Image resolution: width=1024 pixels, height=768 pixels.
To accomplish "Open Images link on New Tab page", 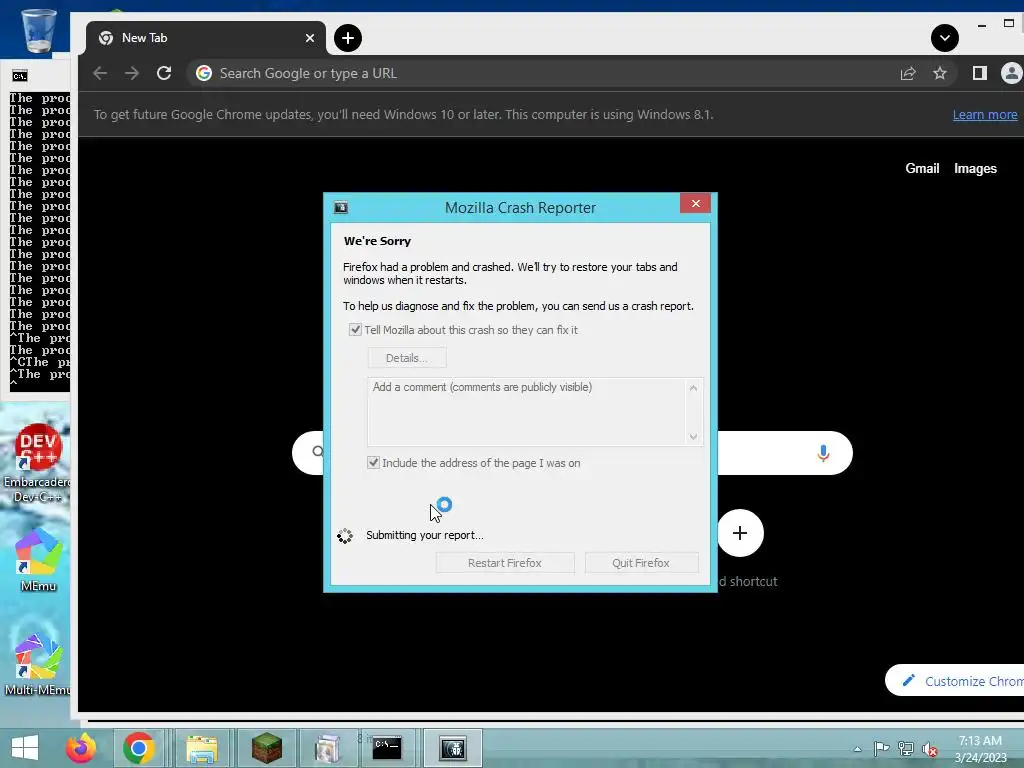I will pos(975,168).
